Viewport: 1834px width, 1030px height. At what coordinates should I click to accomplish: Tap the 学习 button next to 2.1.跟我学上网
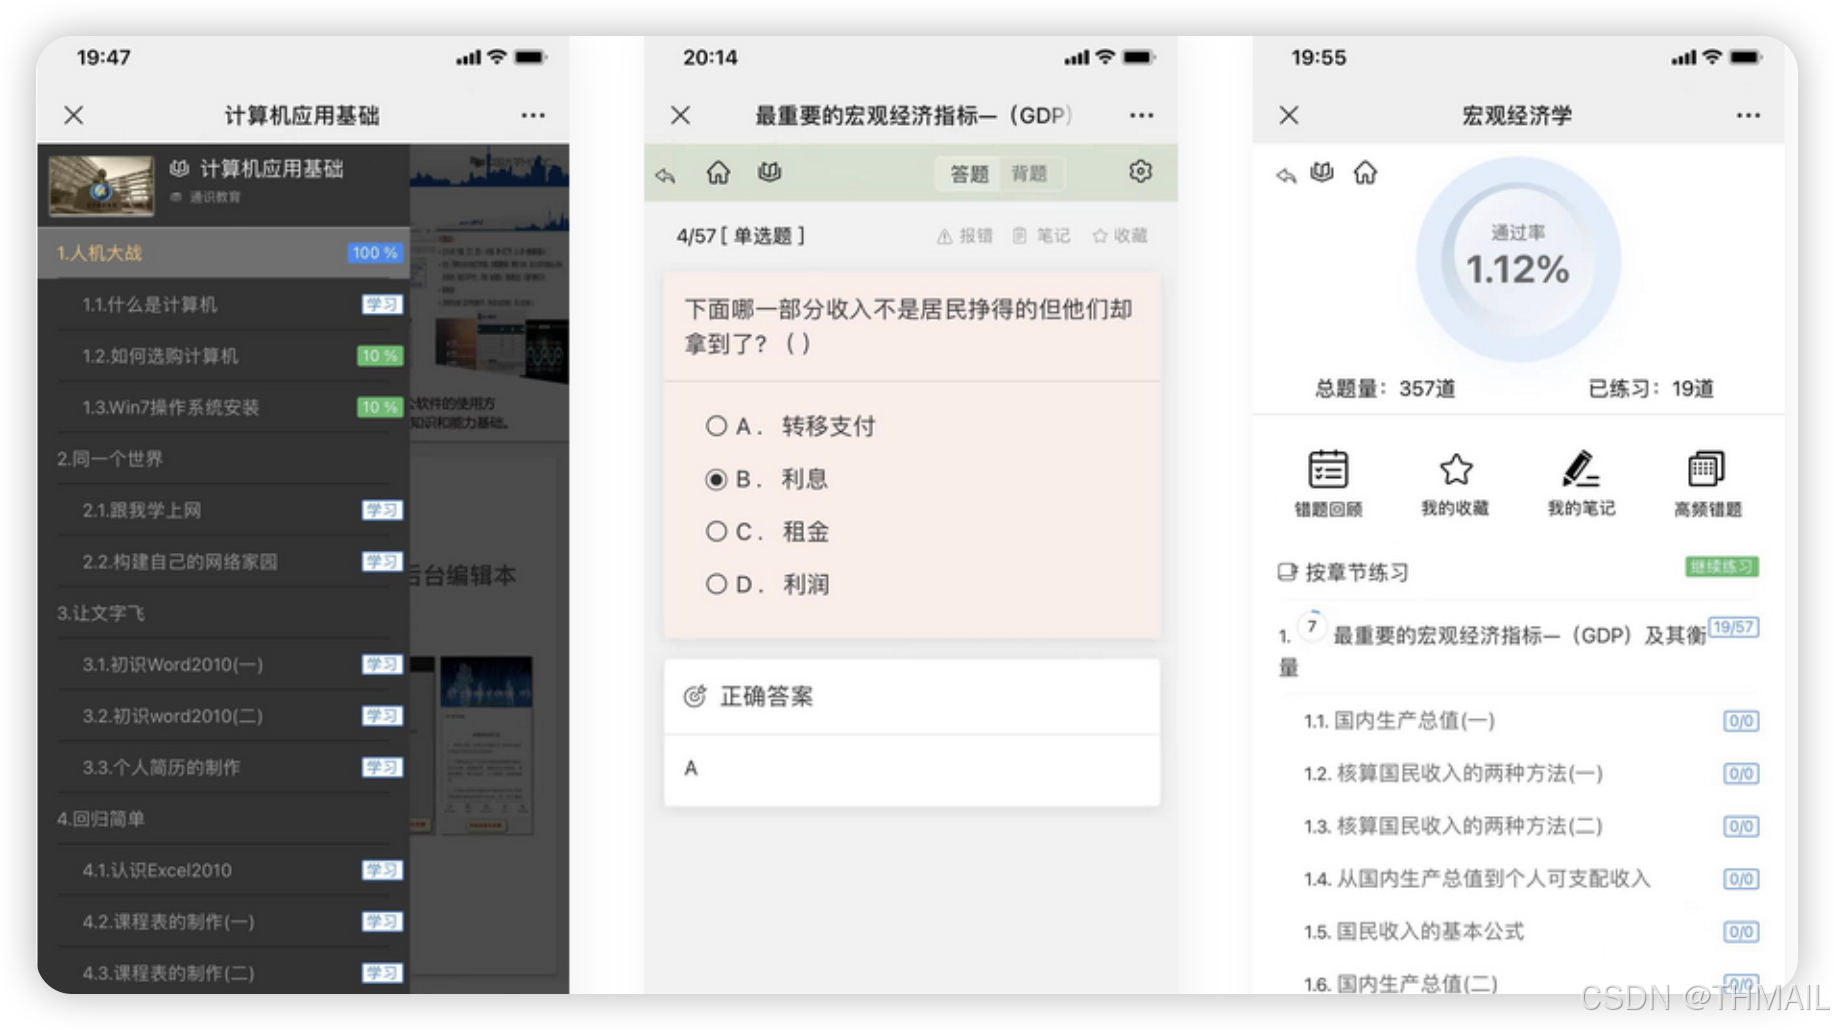(381, 510)
